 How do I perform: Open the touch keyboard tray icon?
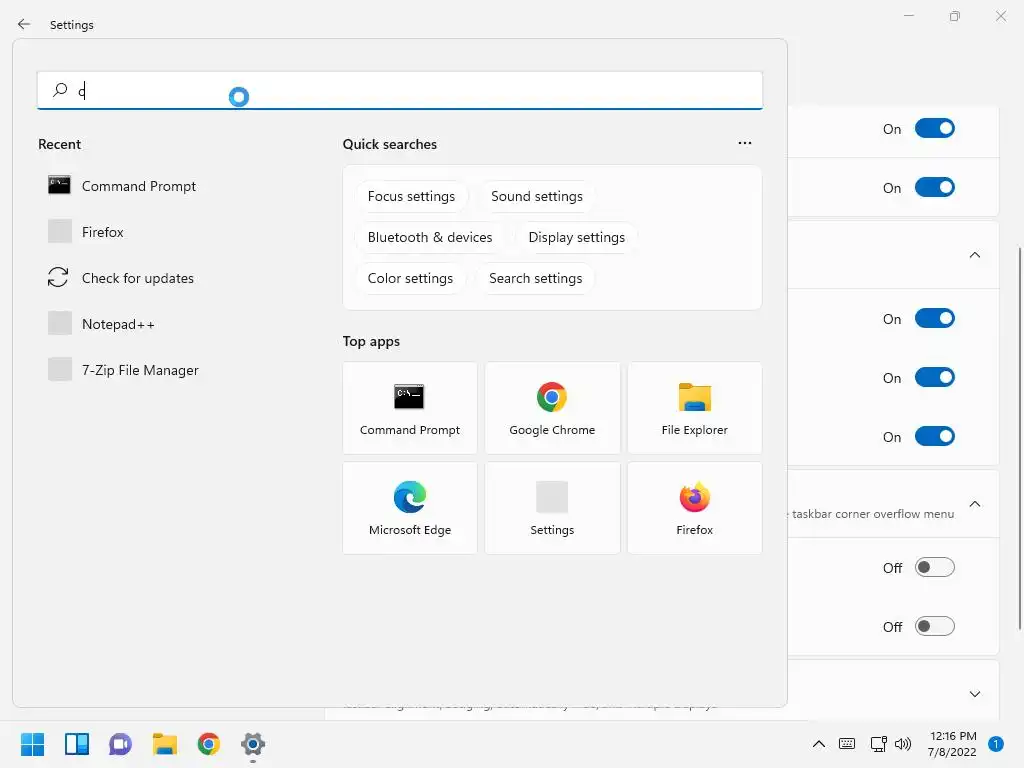point(847,744)
